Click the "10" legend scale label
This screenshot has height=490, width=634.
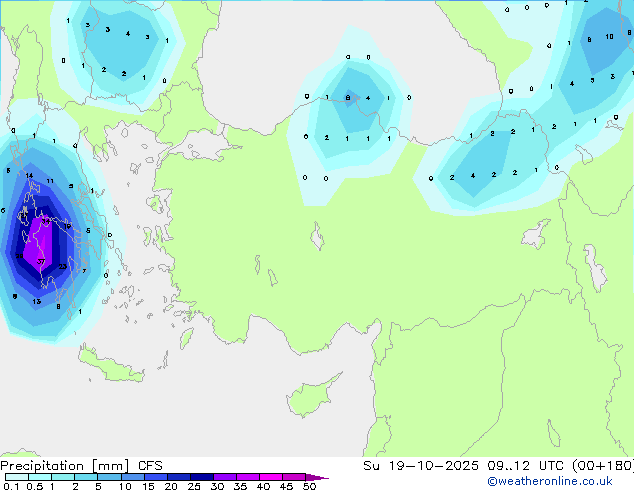(125, 486)
